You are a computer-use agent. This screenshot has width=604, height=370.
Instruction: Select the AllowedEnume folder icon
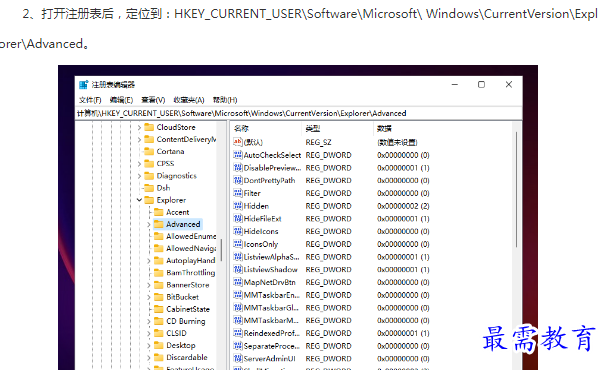click(x=159, y=236)
